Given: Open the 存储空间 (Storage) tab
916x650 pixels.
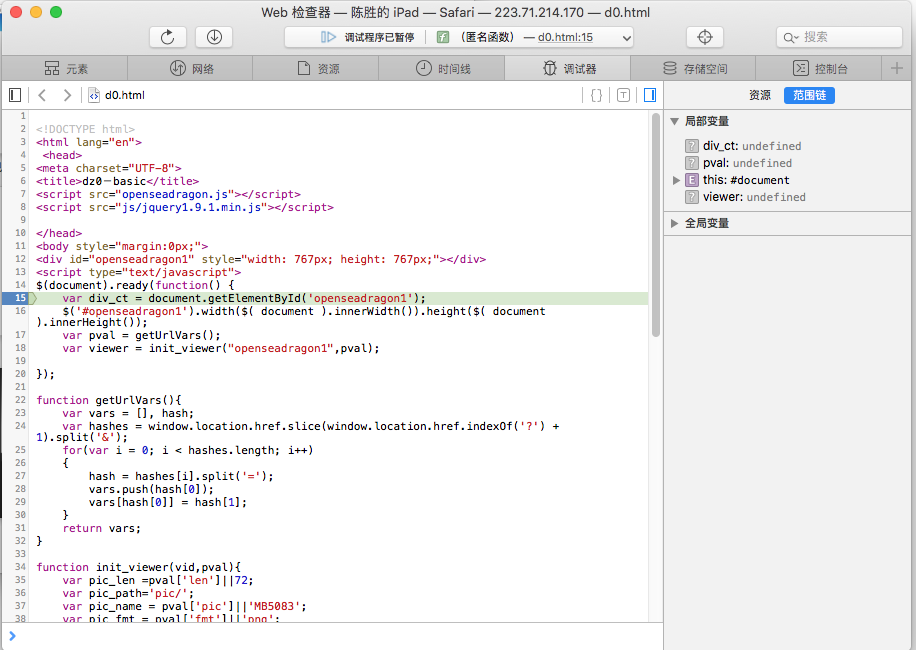Looking at the screenshot, I should point(693,69).
